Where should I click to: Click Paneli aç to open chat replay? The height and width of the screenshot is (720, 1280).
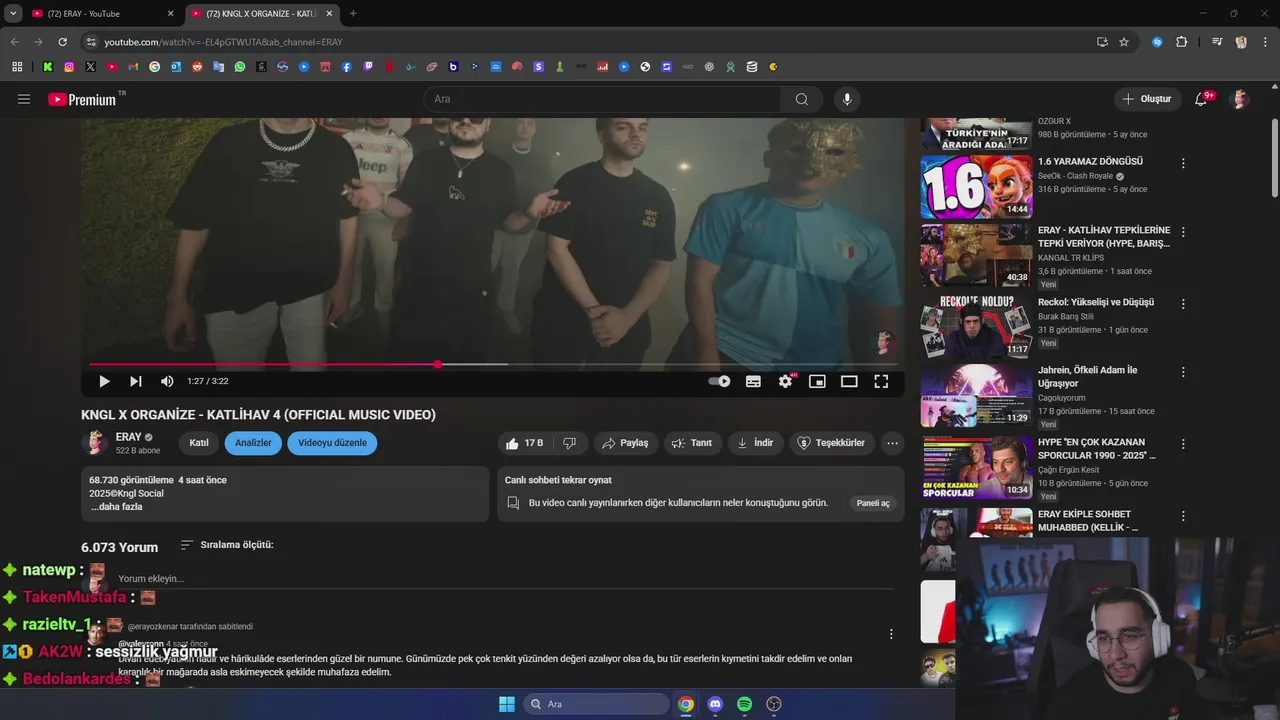click(872, 503)
